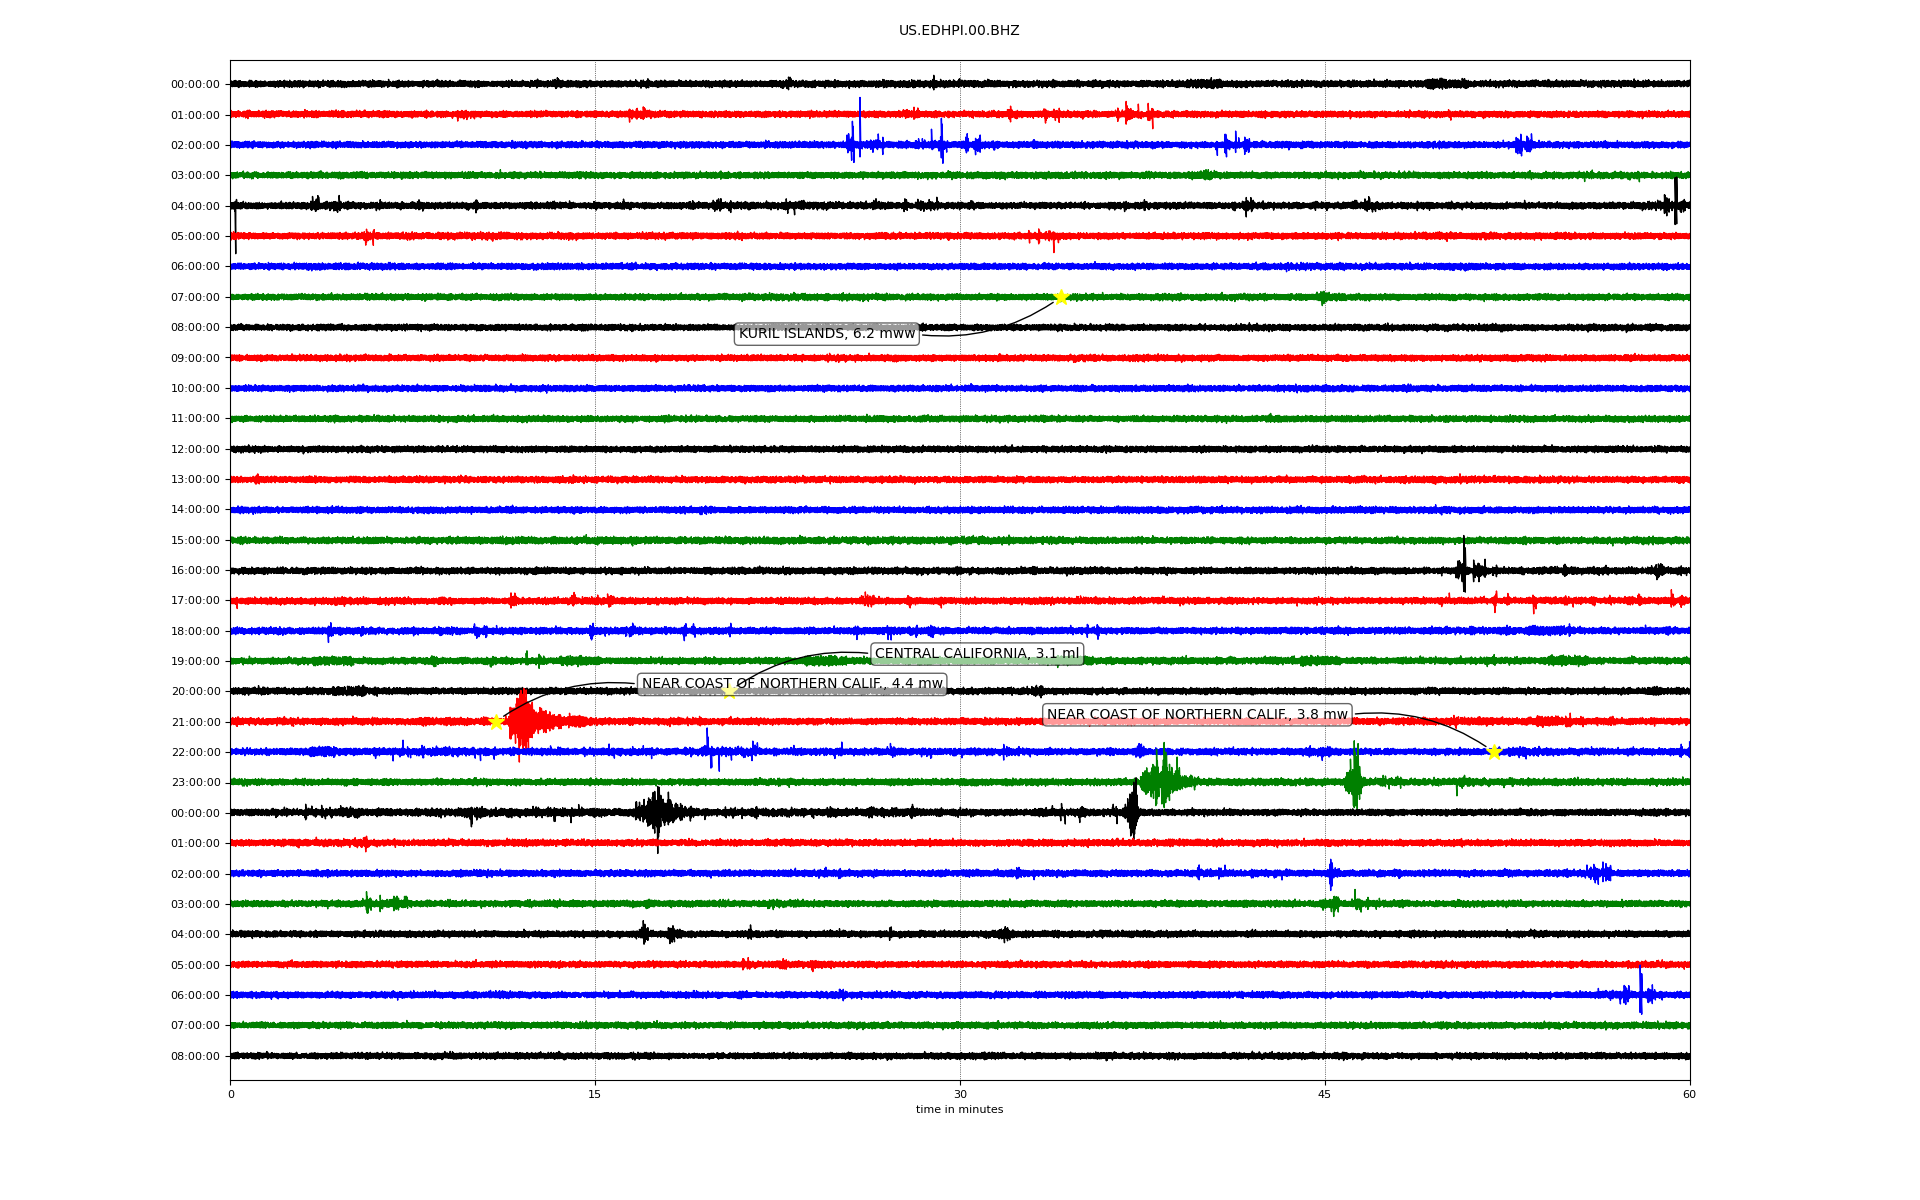Click the KURIL ISLANDS 6.2 mww label
1920x1200 pixels.
[x=826, y=334]
